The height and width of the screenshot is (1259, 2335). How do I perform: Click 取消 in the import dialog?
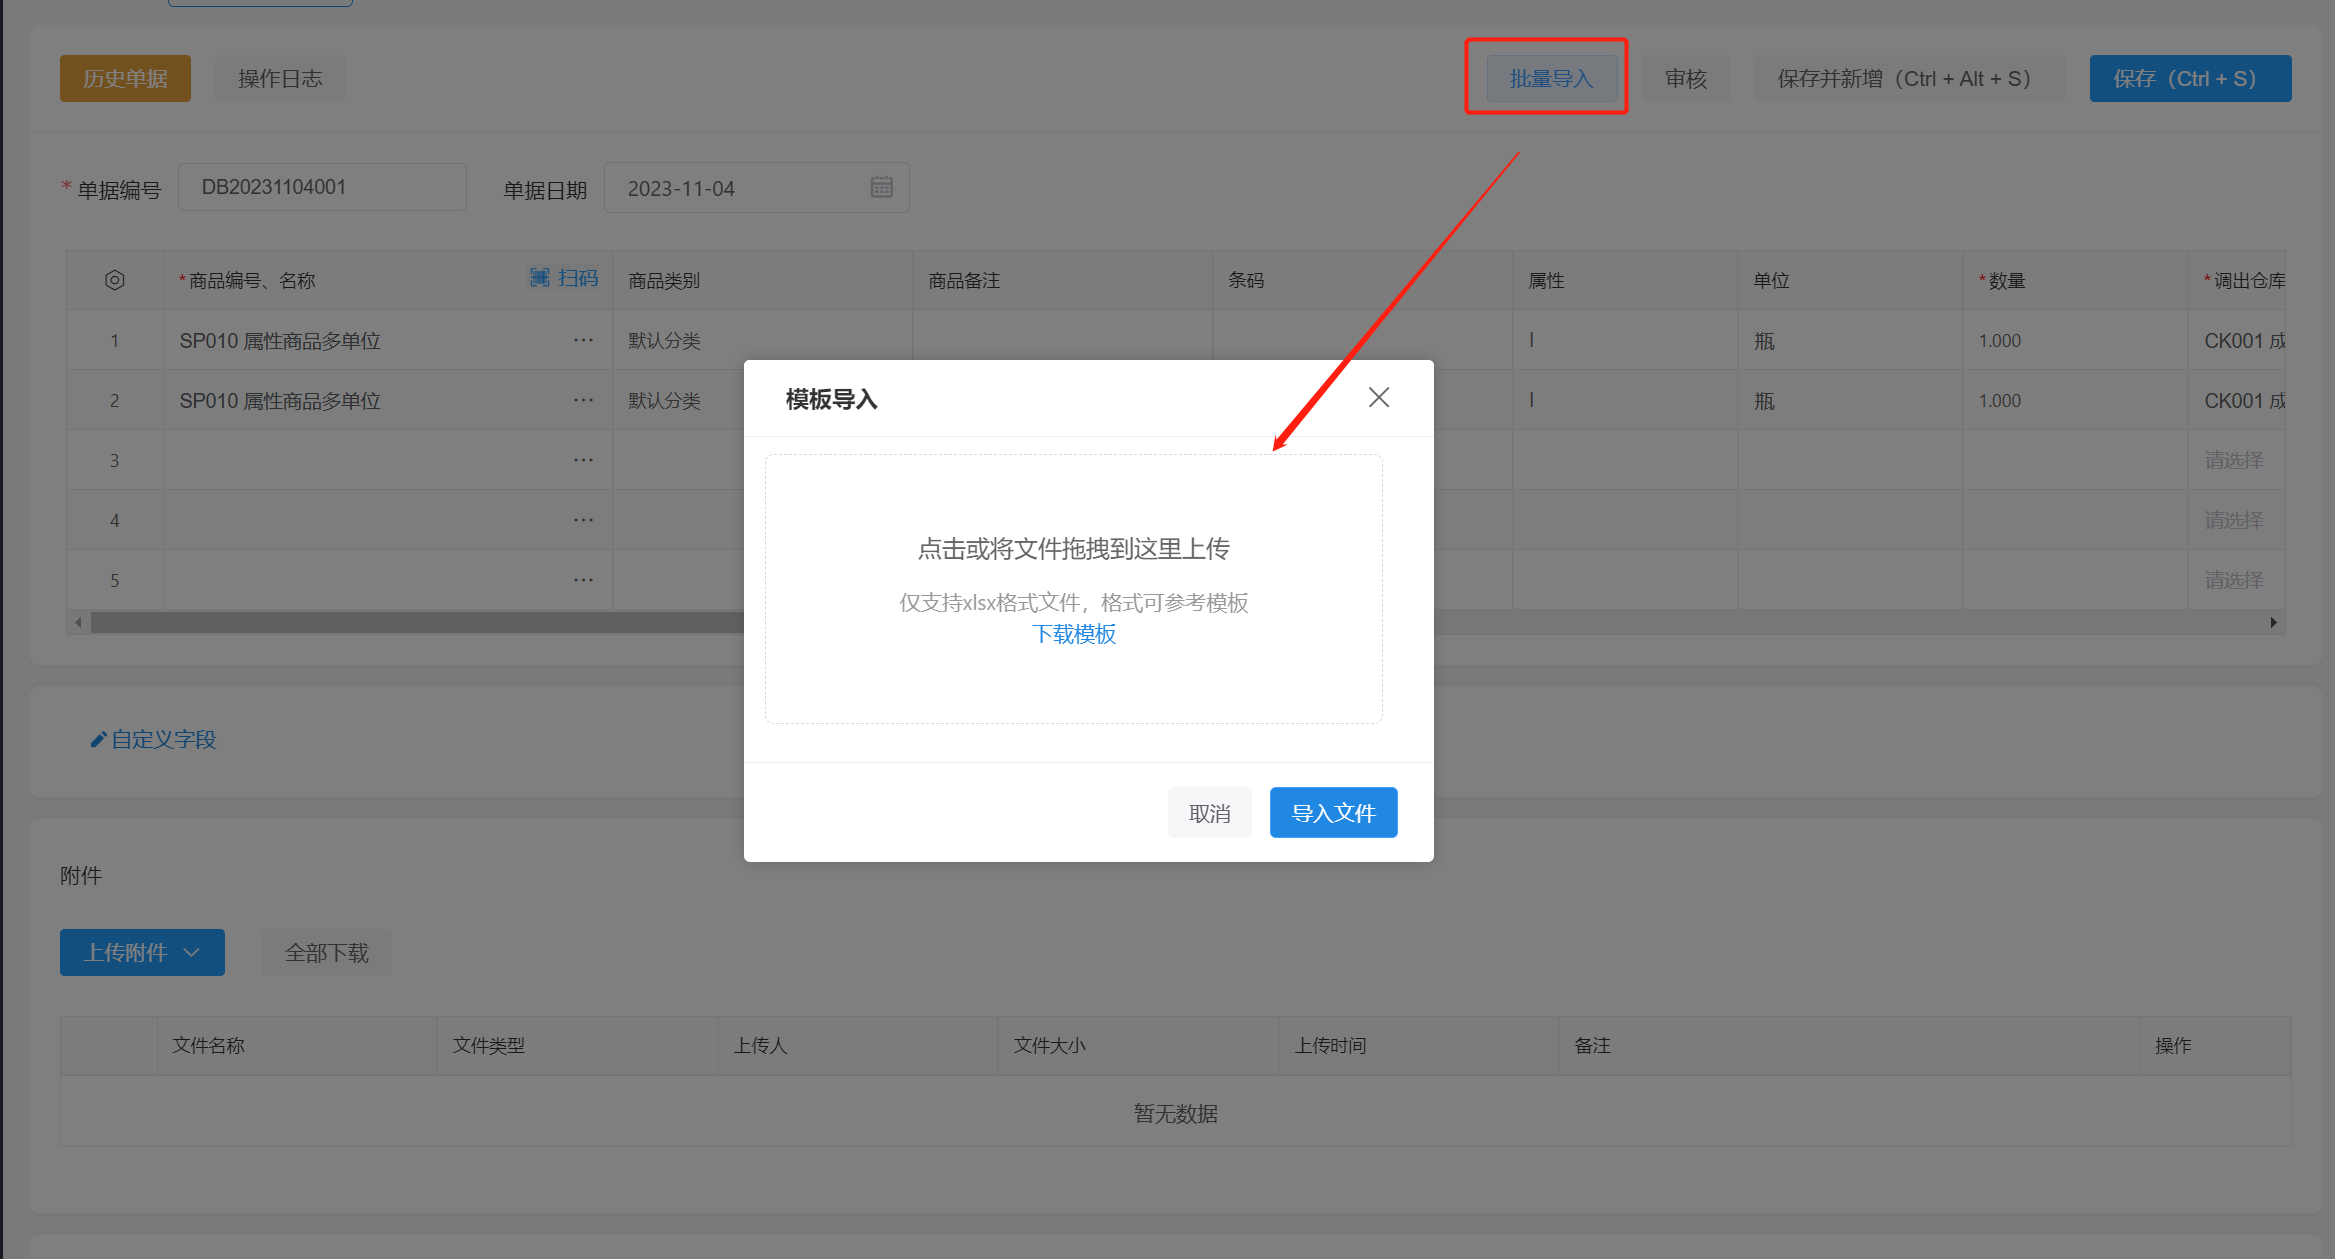pyautogui.click(x=1209, y=813)
